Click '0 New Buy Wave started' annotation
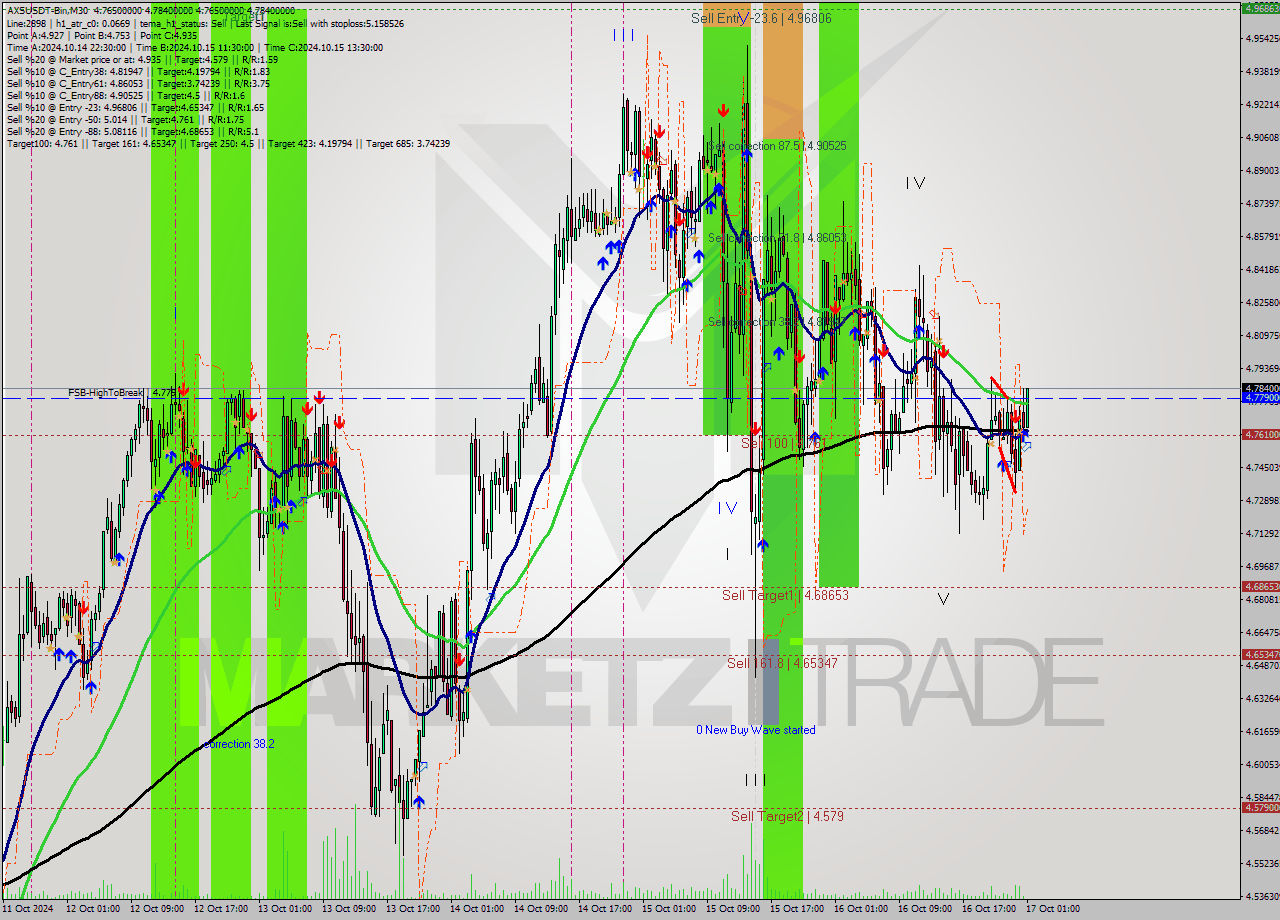This screenshot has width=1280, height=920. 756,730
